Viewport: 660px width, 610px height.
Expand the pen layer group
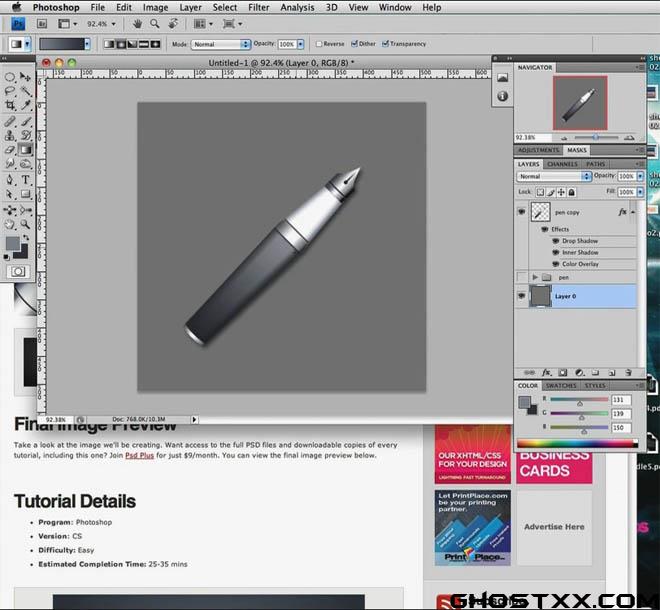tap(535, 277)
